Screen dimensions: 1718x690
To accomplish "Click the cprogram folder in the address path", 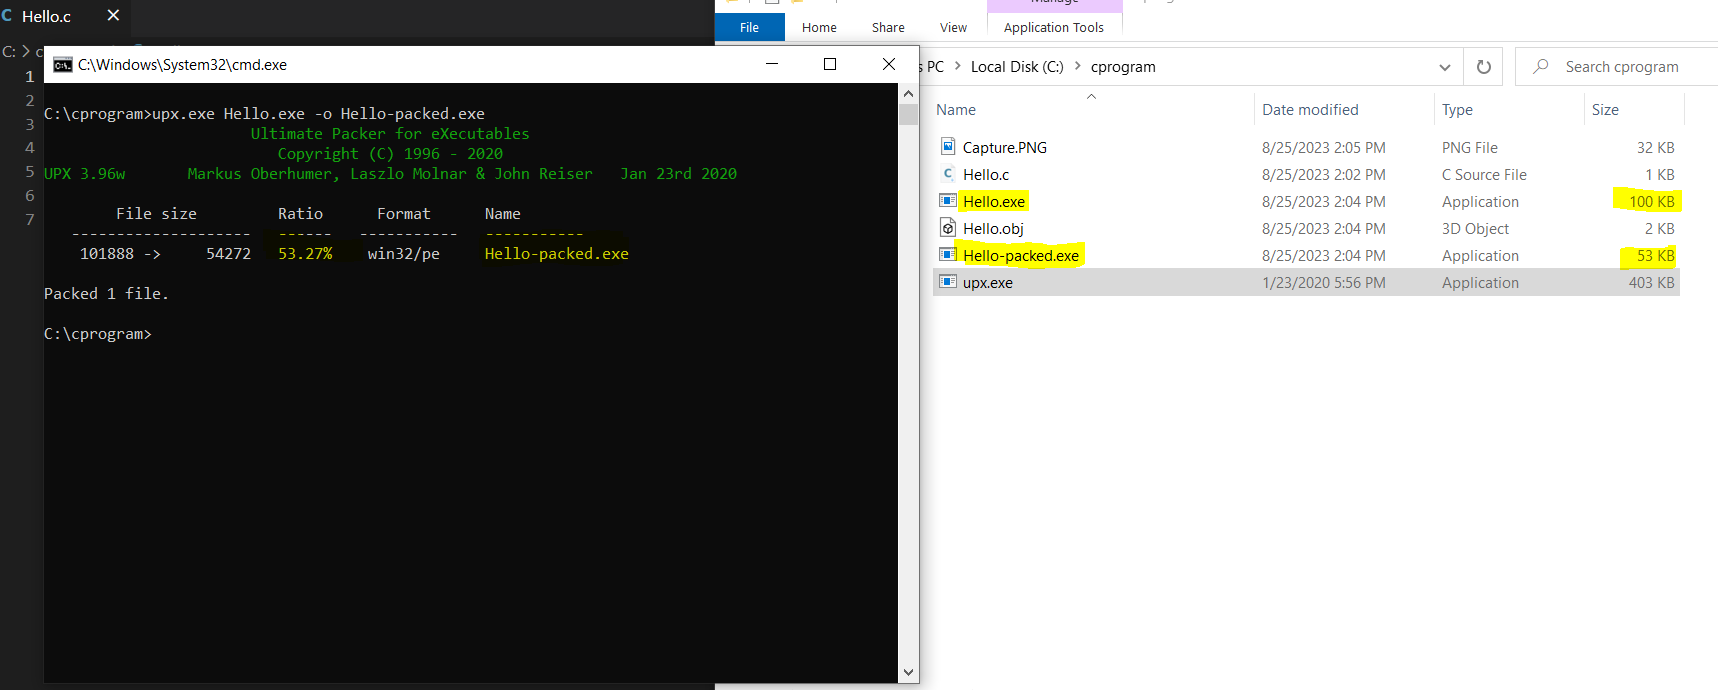I will [1122, 67].
